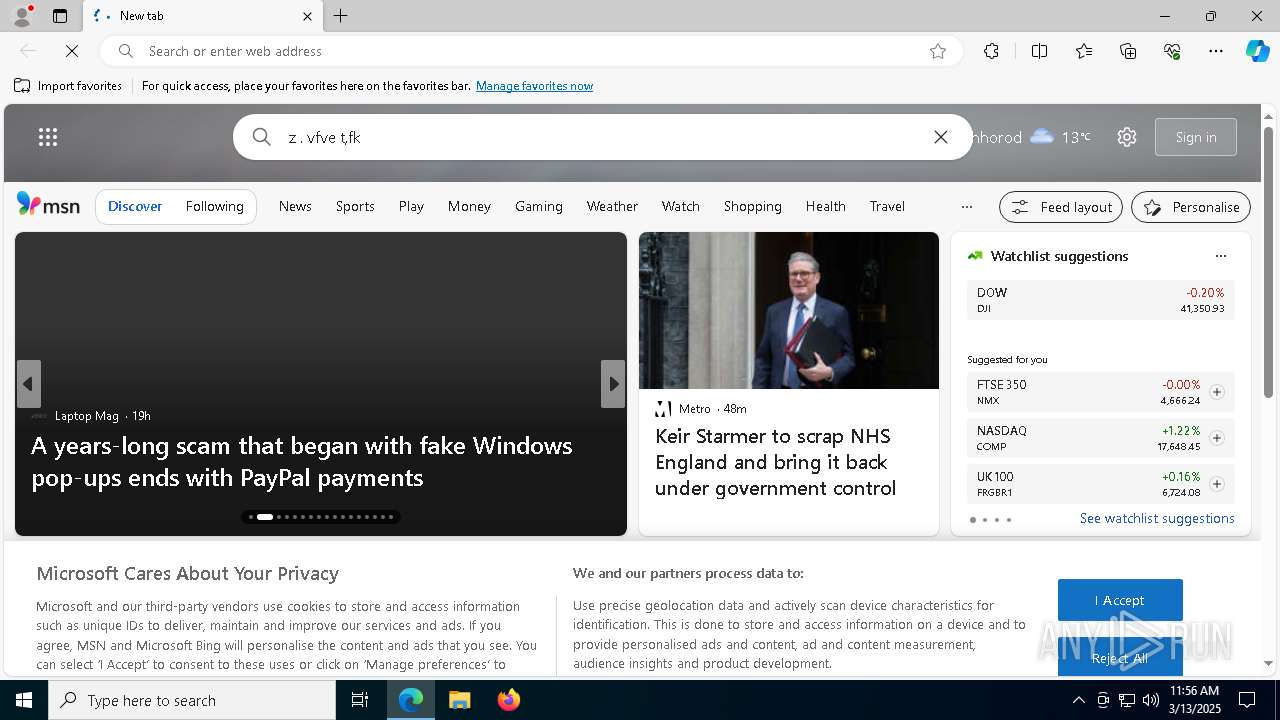Click Import favorites

(68, 86)
